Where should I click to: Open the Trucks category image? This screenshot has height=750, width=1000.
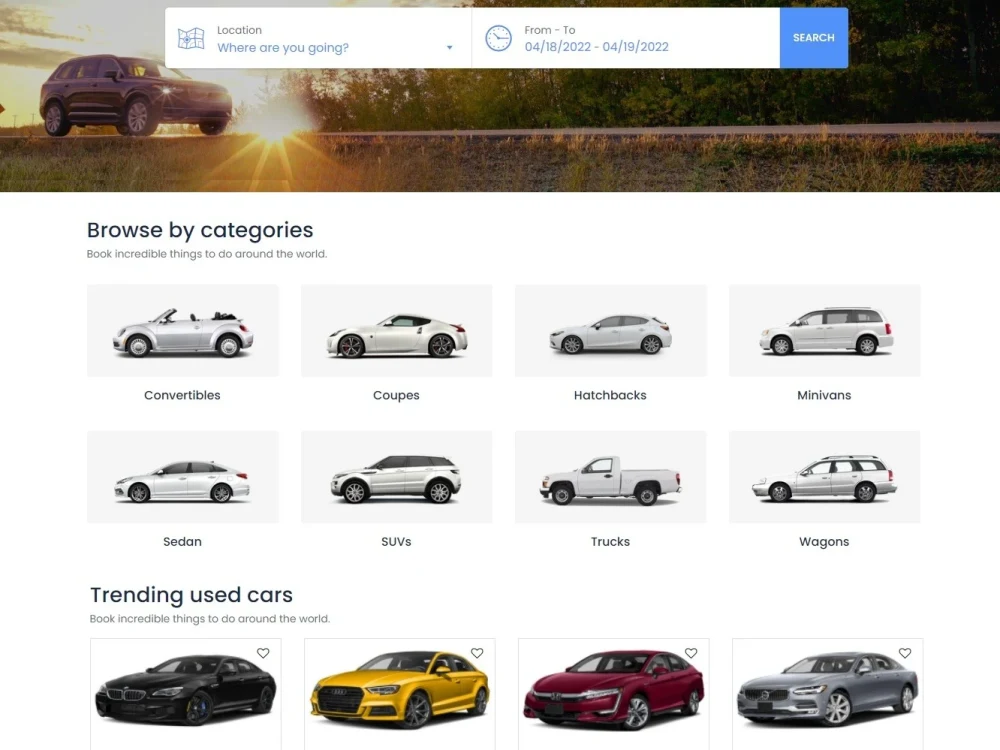click(611, 477)
